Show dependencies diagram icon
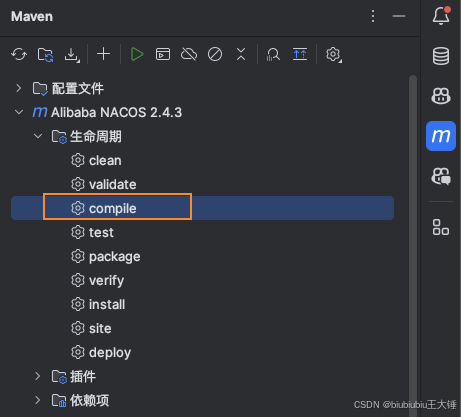This screenshot has height=417, width=461. pos(300,54)
